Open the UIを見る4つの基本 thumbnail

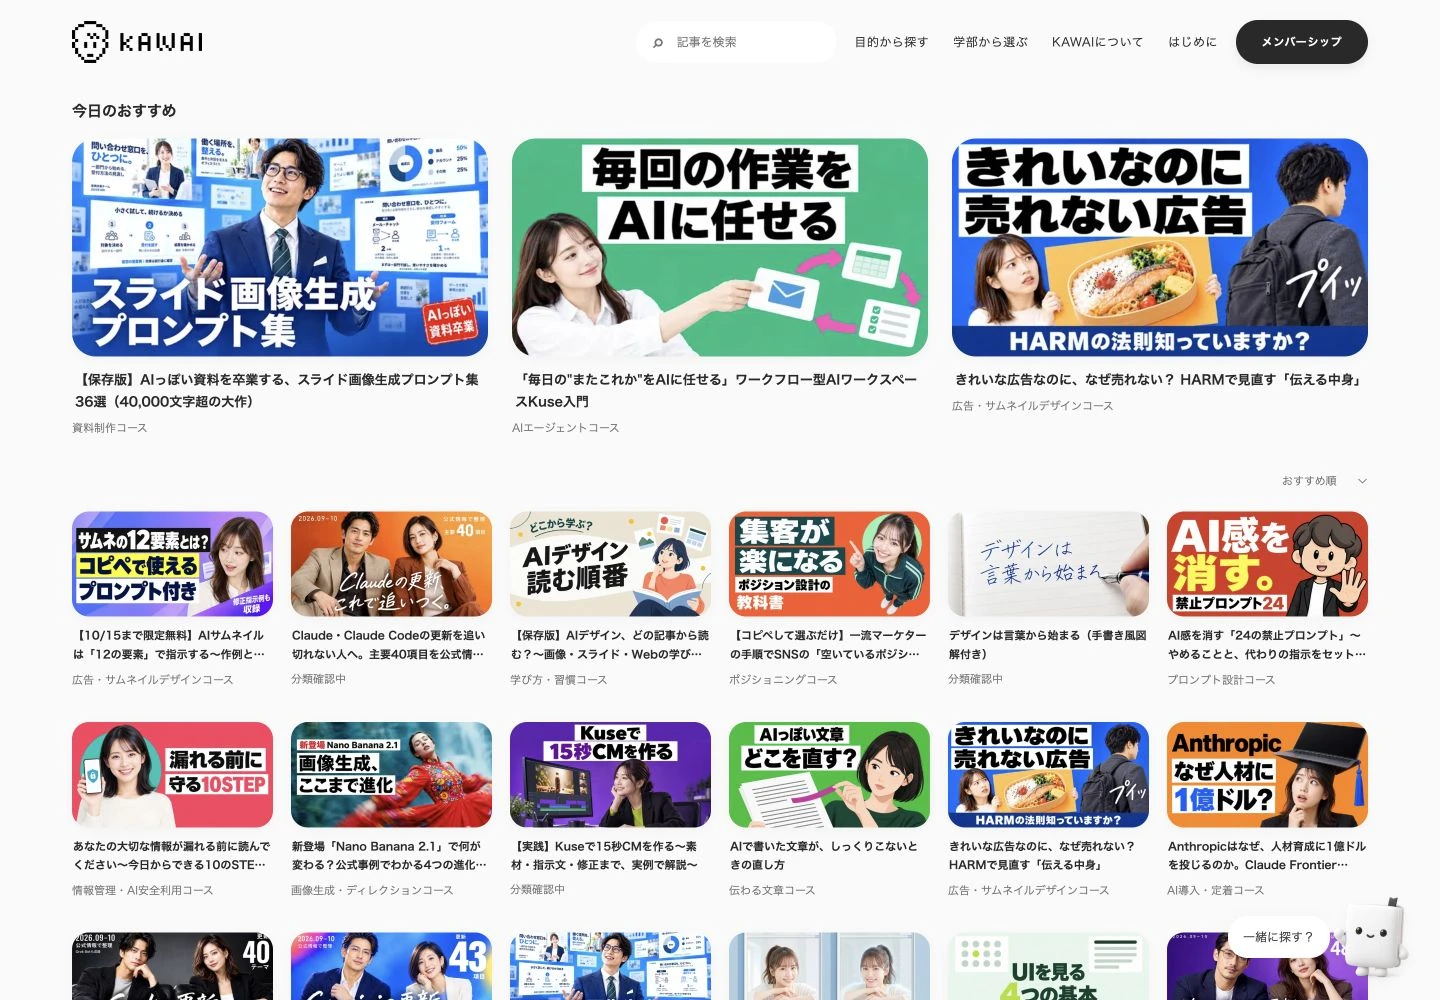(1048, 967)
